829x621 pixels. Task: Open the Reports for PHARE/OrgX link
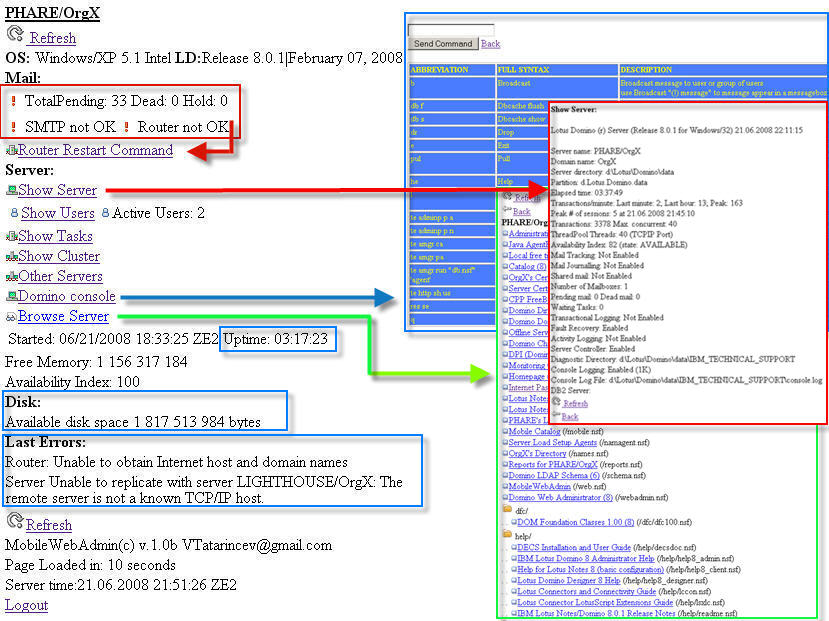[x=552, y=464]
